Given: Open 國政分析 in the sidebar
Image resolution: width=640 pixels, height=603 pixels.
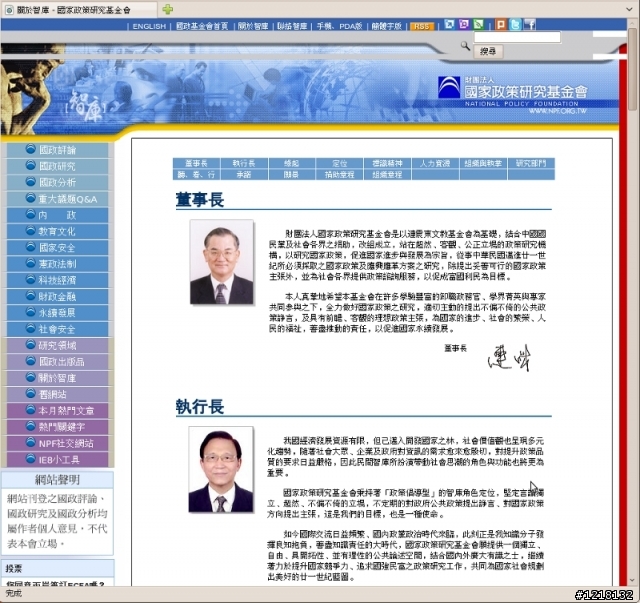Looking at the screenshot, I should click(x=57, y=182).
